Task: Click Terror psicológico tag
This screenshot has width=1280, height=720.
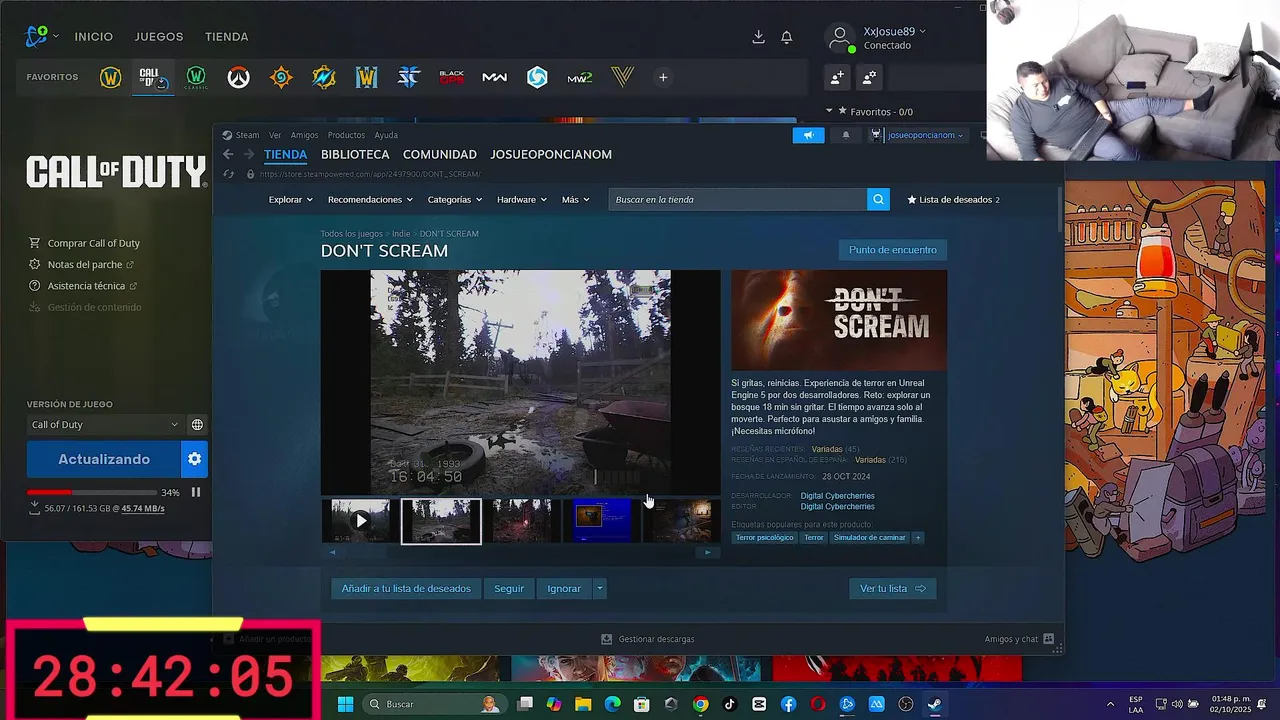Action: tap(765, 537)
